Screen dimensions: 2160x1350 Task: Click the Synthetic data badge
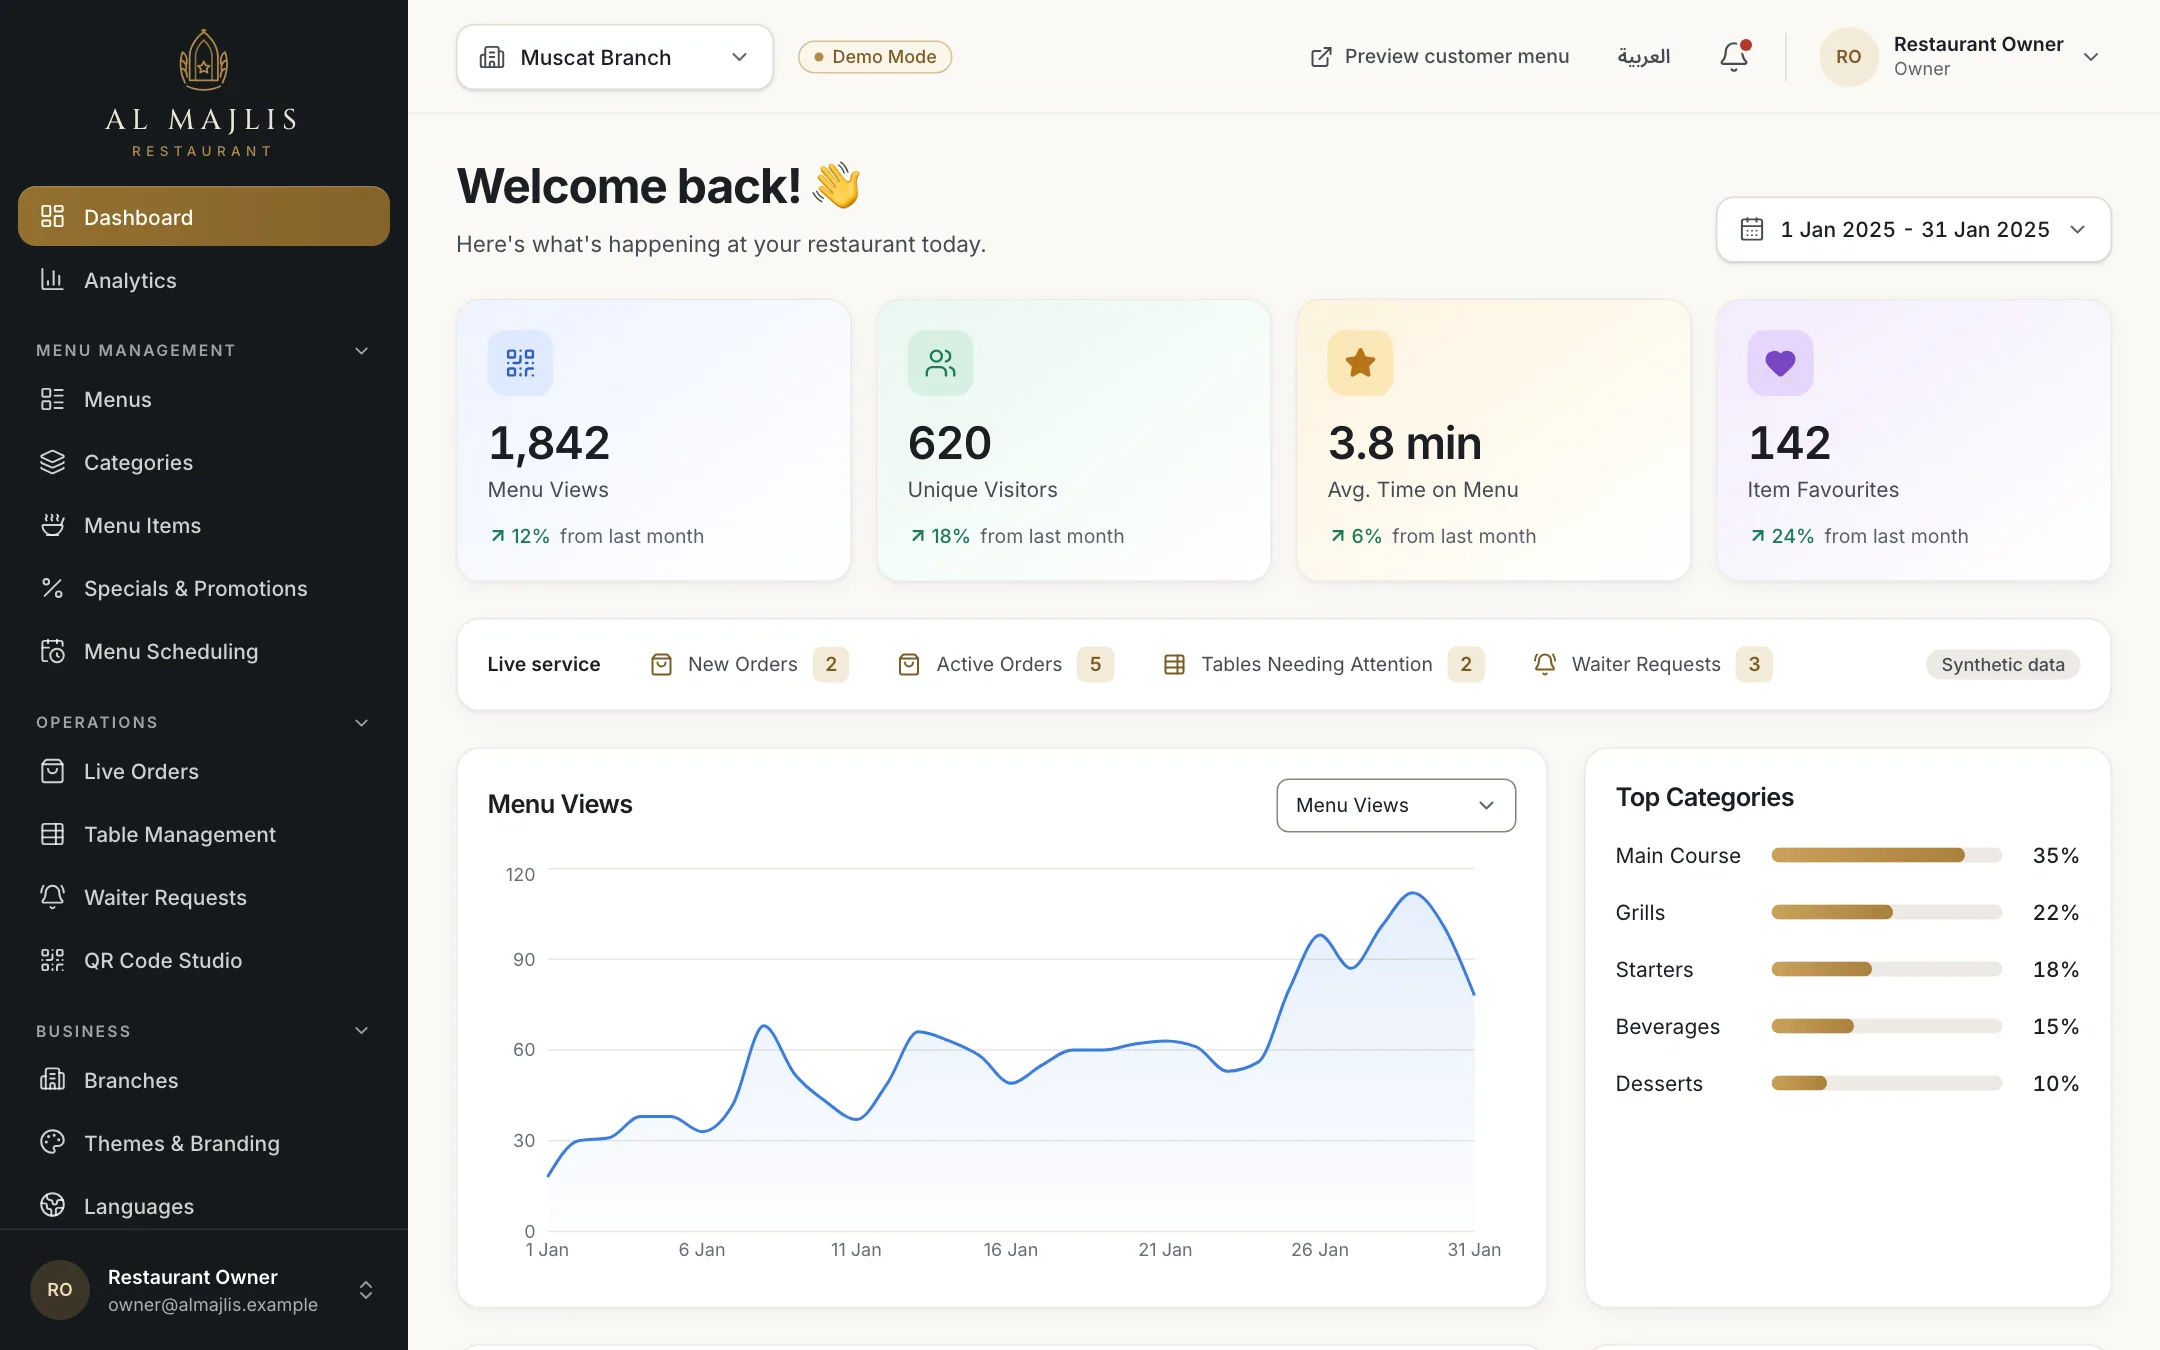[x=2003, y=664]
